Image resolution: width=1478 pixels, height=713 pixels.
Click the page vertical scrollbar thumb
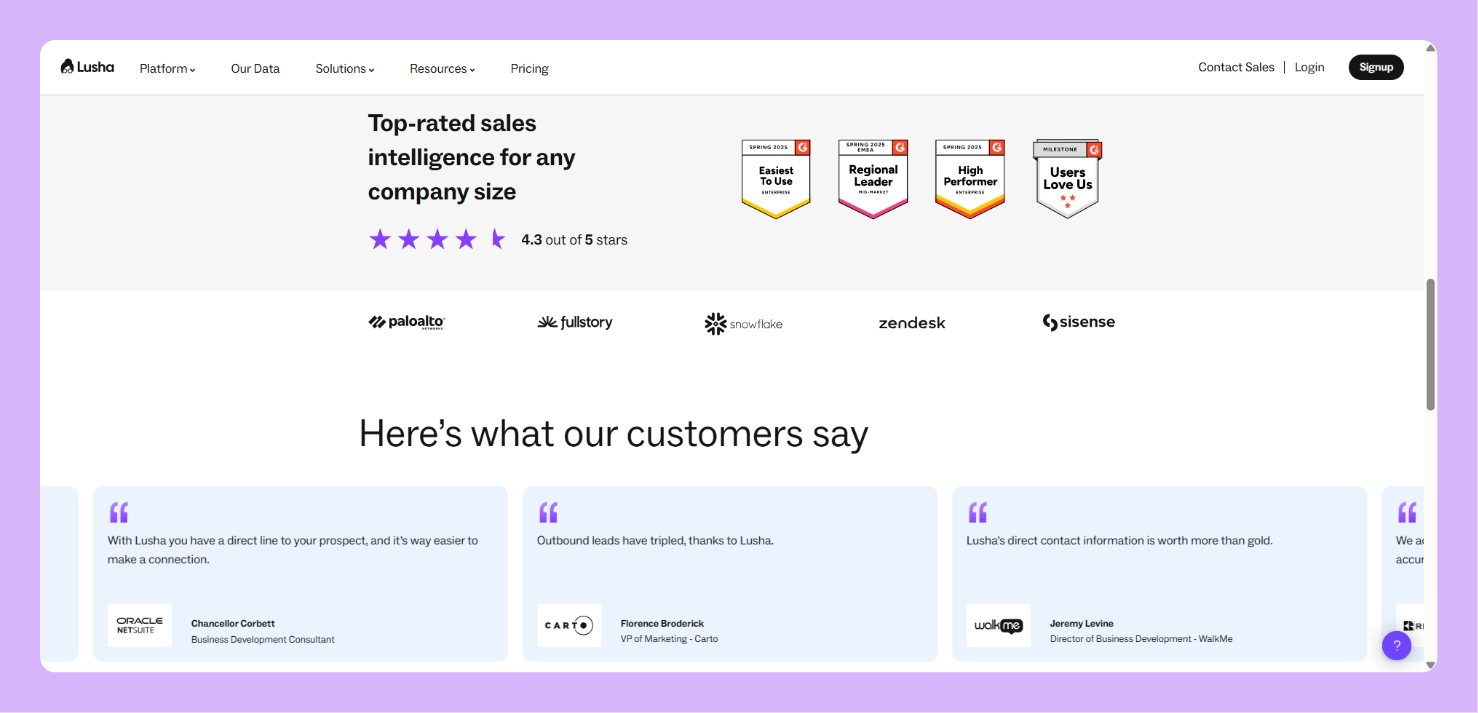1430,344
